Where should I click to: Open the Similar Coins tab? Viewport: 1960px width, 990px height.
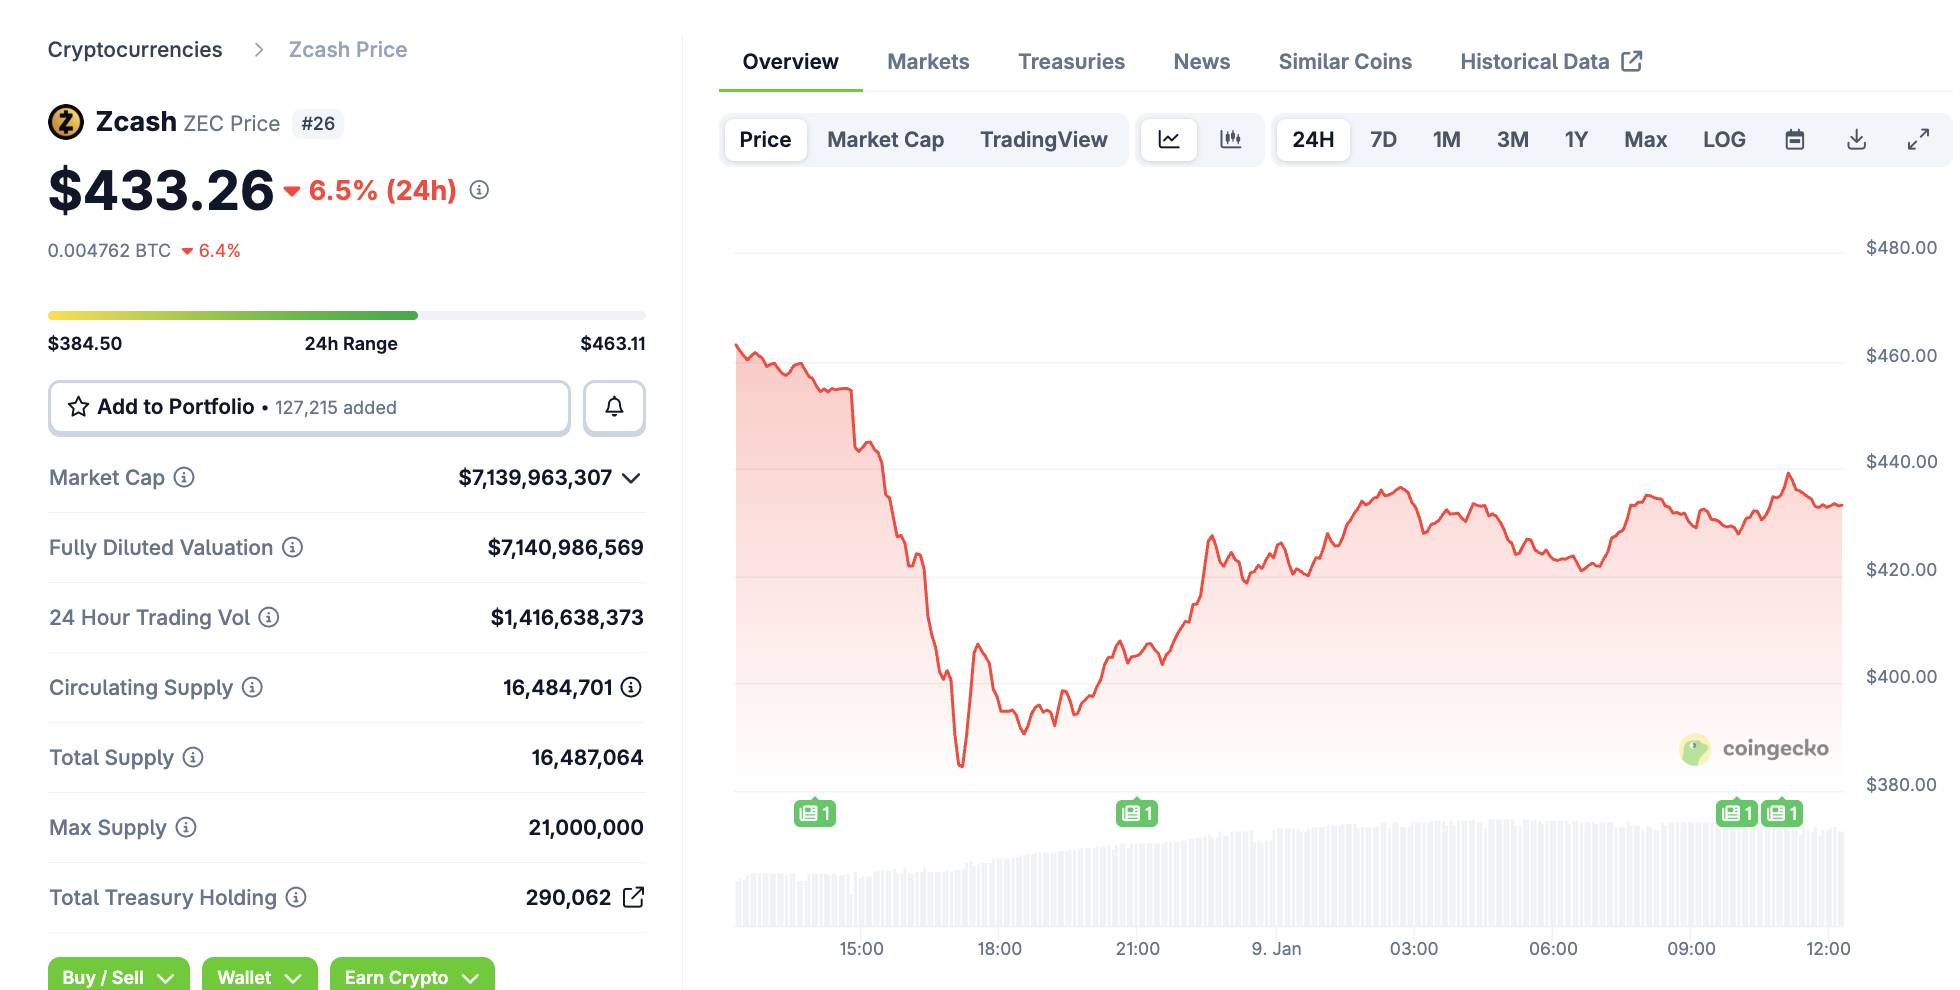(x=1345, y=62)
